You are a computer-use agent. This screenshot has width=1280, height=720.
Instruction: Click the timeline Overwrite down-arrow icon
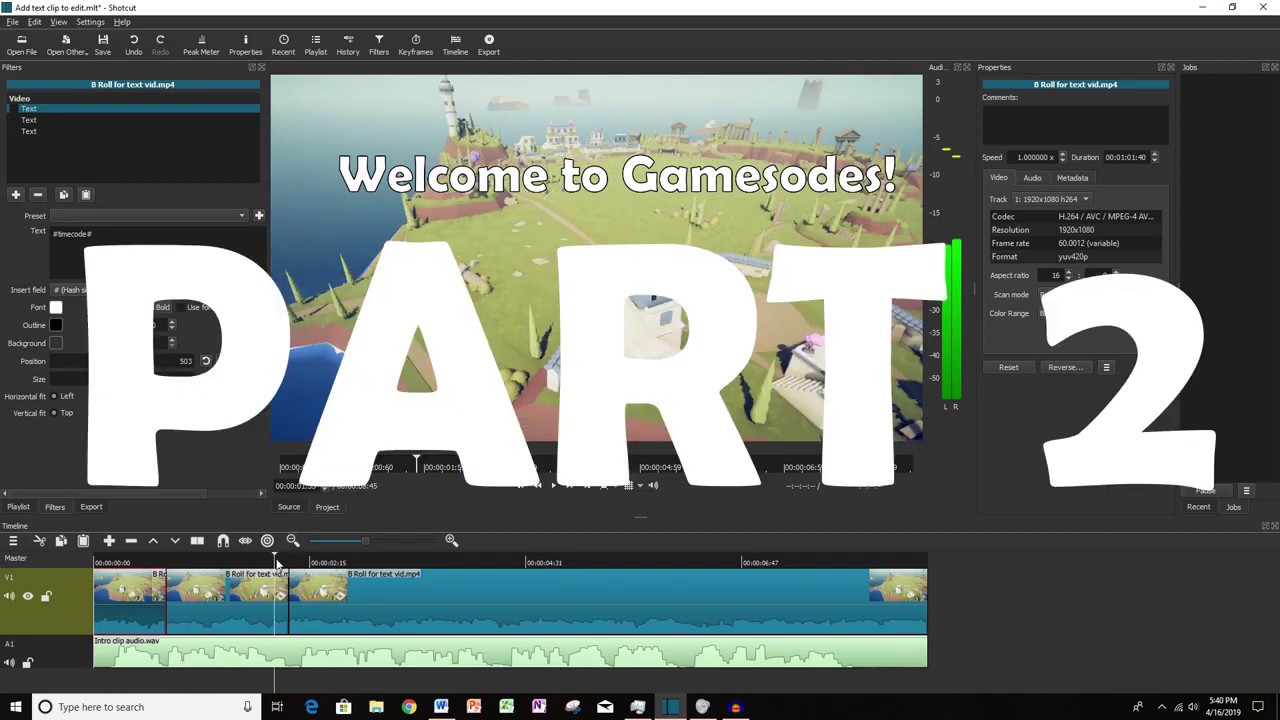(x=175, y=541)
